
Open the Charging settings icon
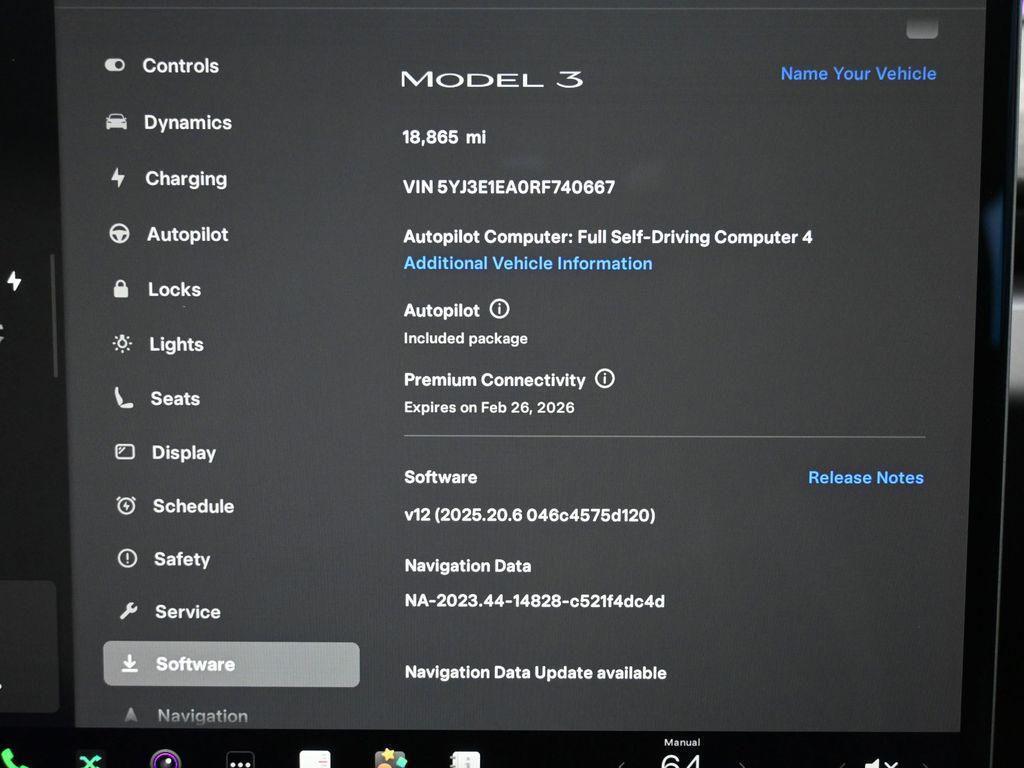120,178
